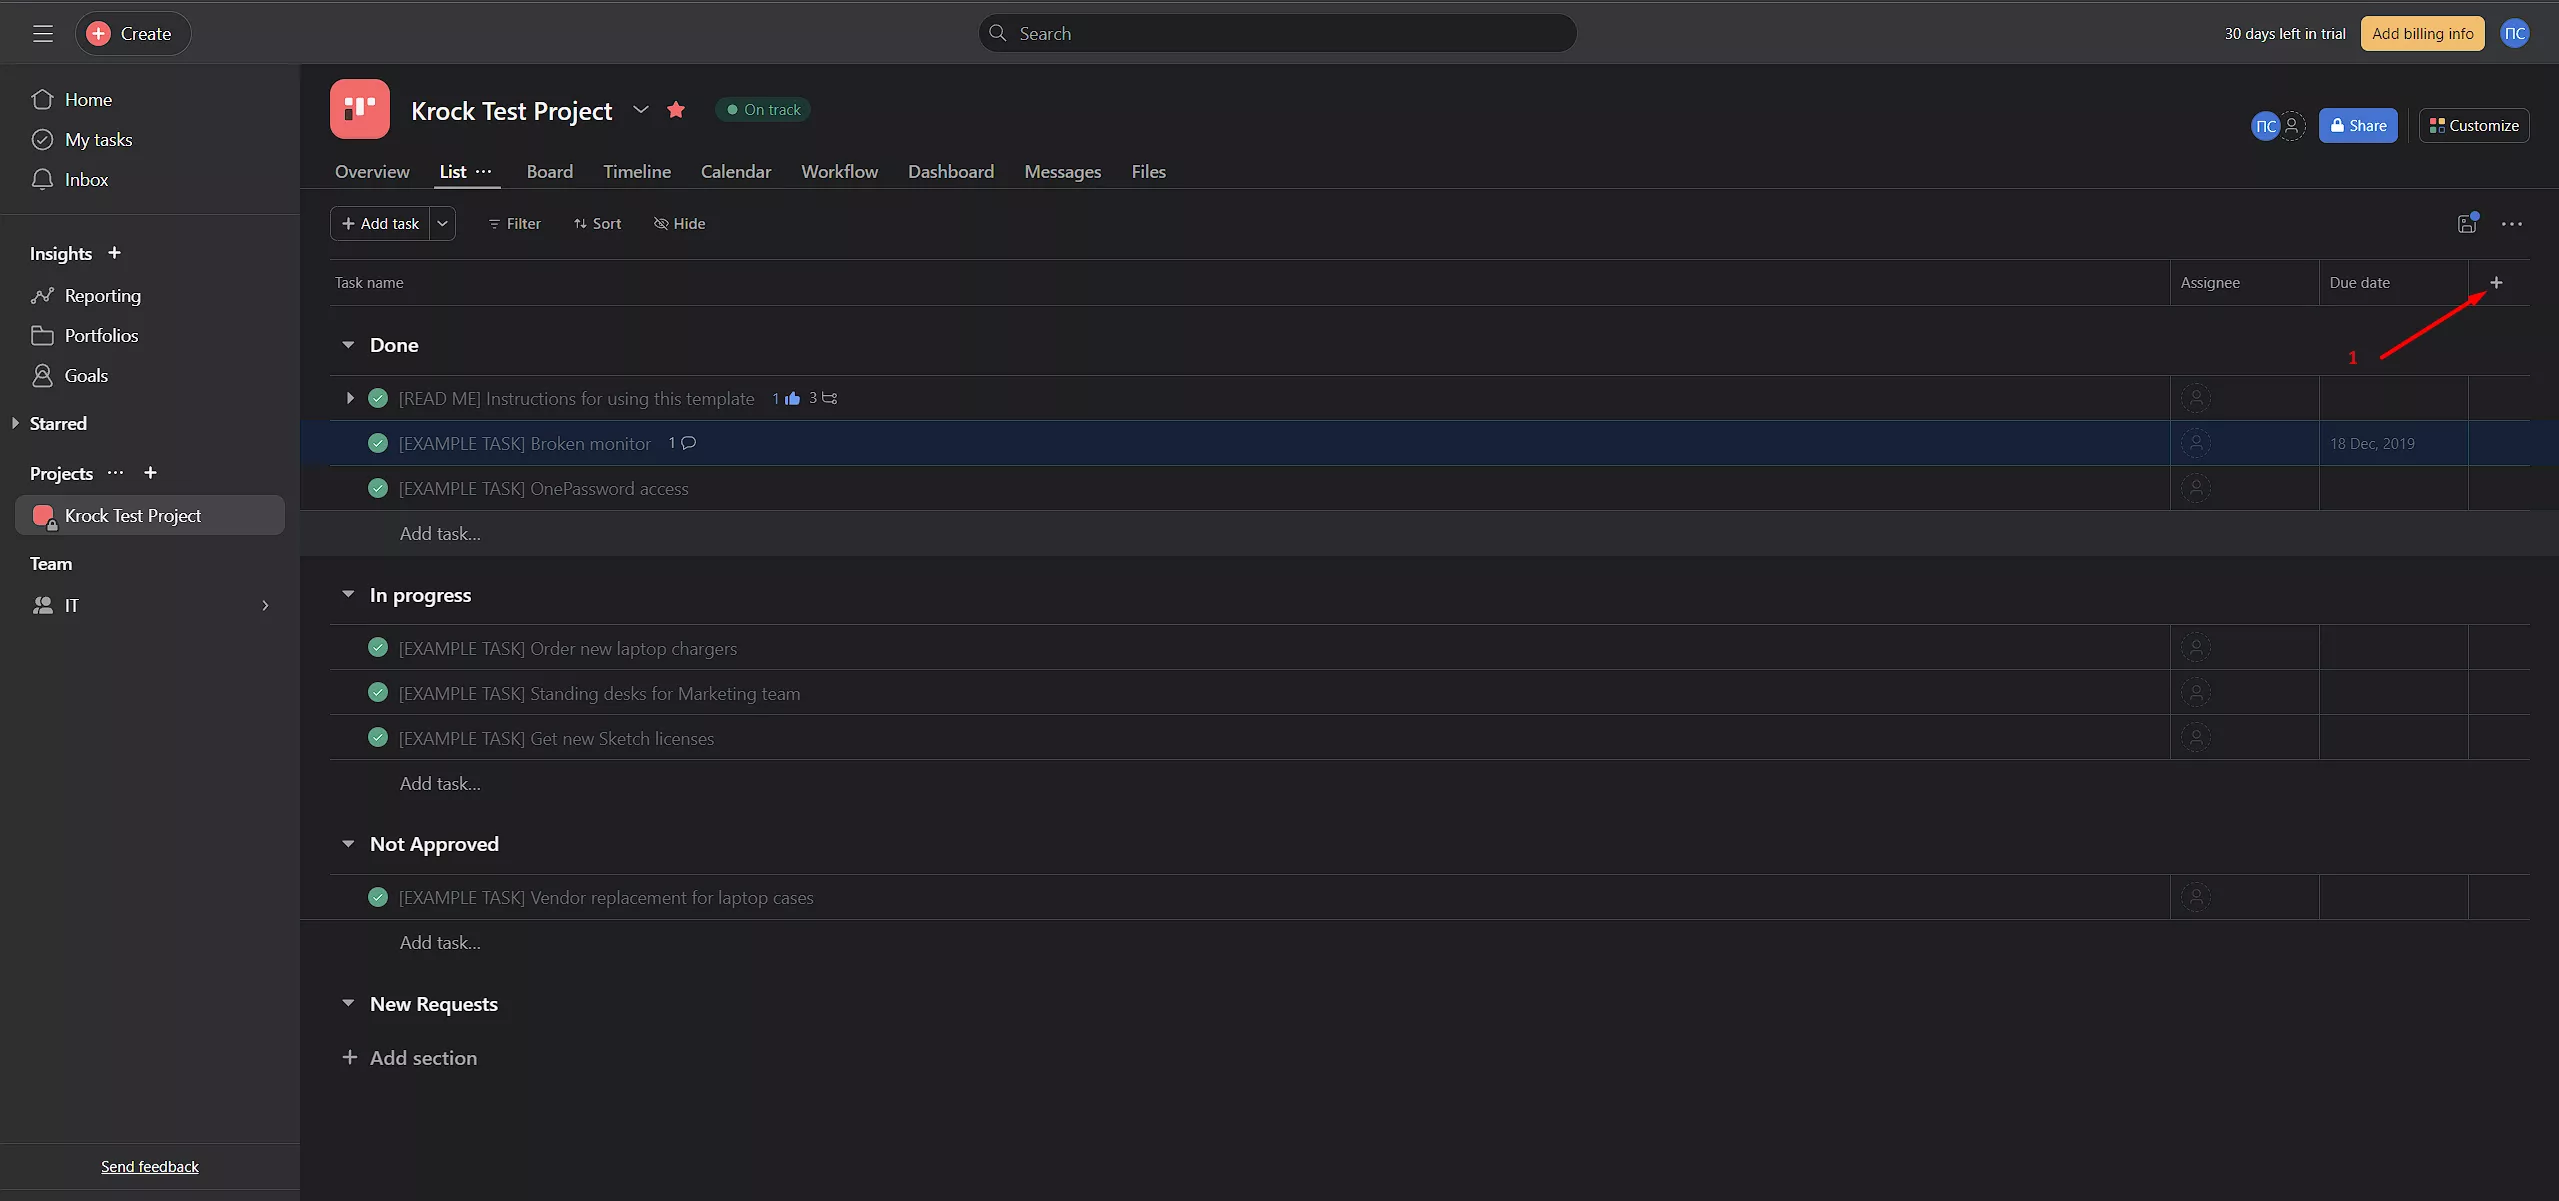The width and height of the screenshot is (2559, 1201).
Task: Click the Board view tab
Action: pos(548,170)
